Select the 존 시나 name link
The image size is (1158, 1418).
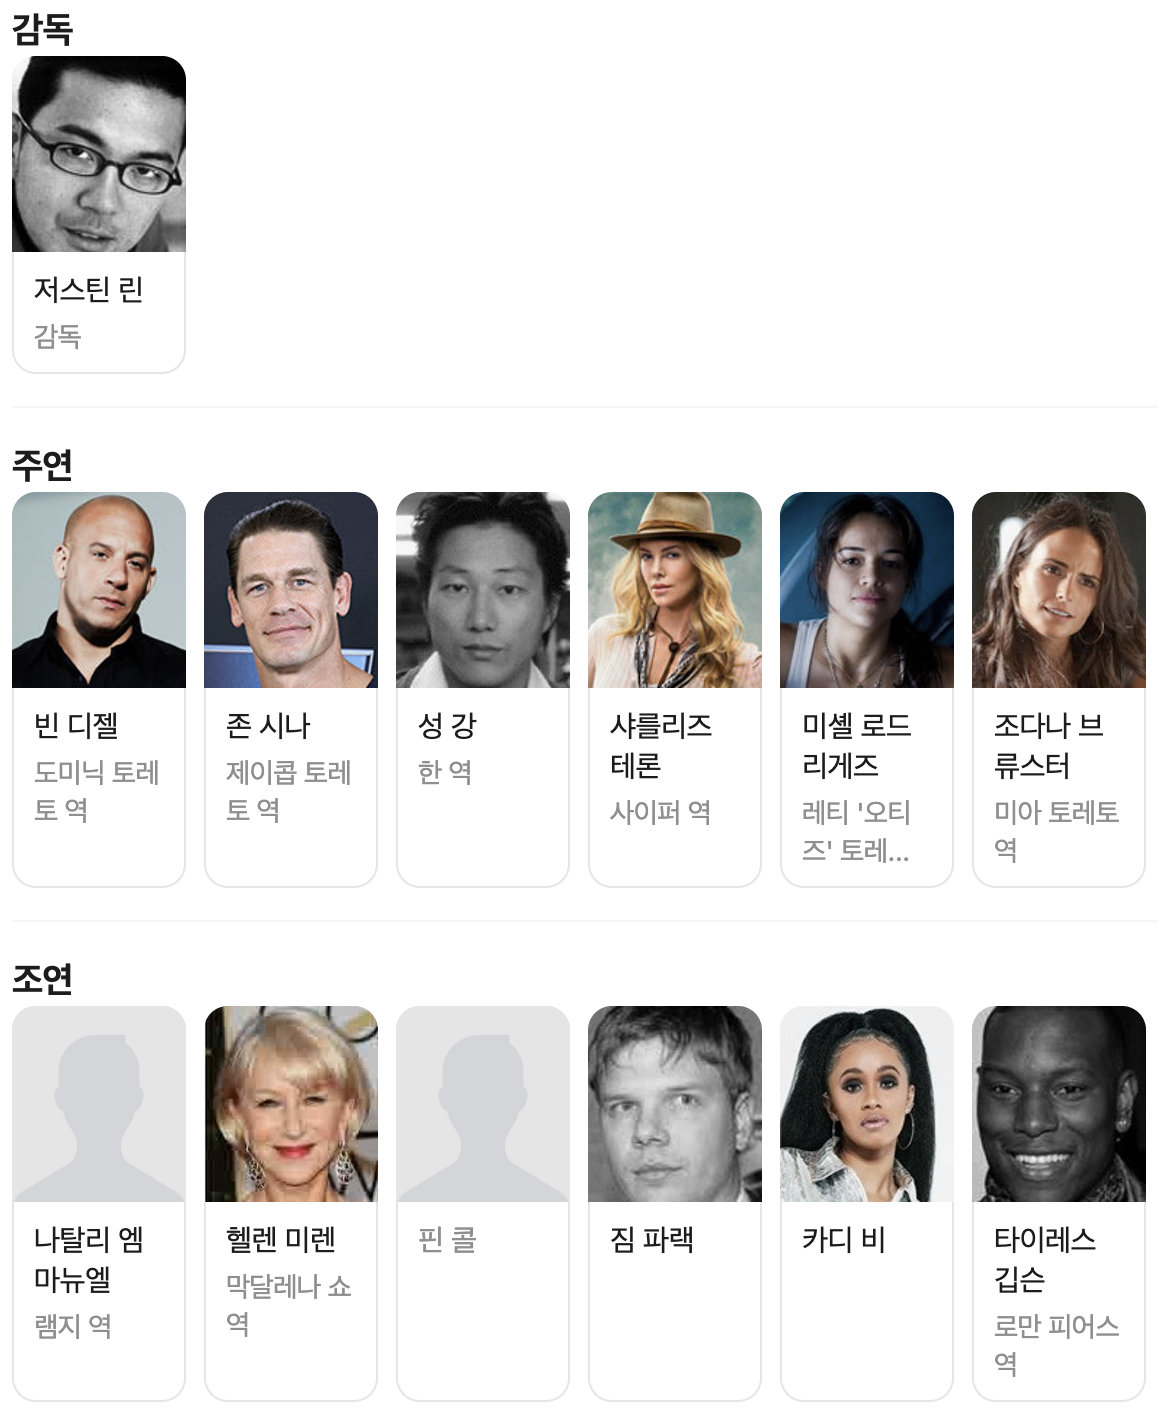pos(268,725)
